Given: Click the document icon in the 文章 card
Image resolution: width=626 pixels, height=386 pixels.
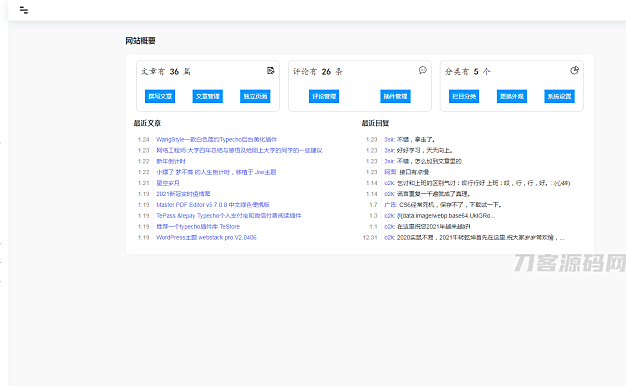Looking at the screenshot, I should (x=271, y=71).
